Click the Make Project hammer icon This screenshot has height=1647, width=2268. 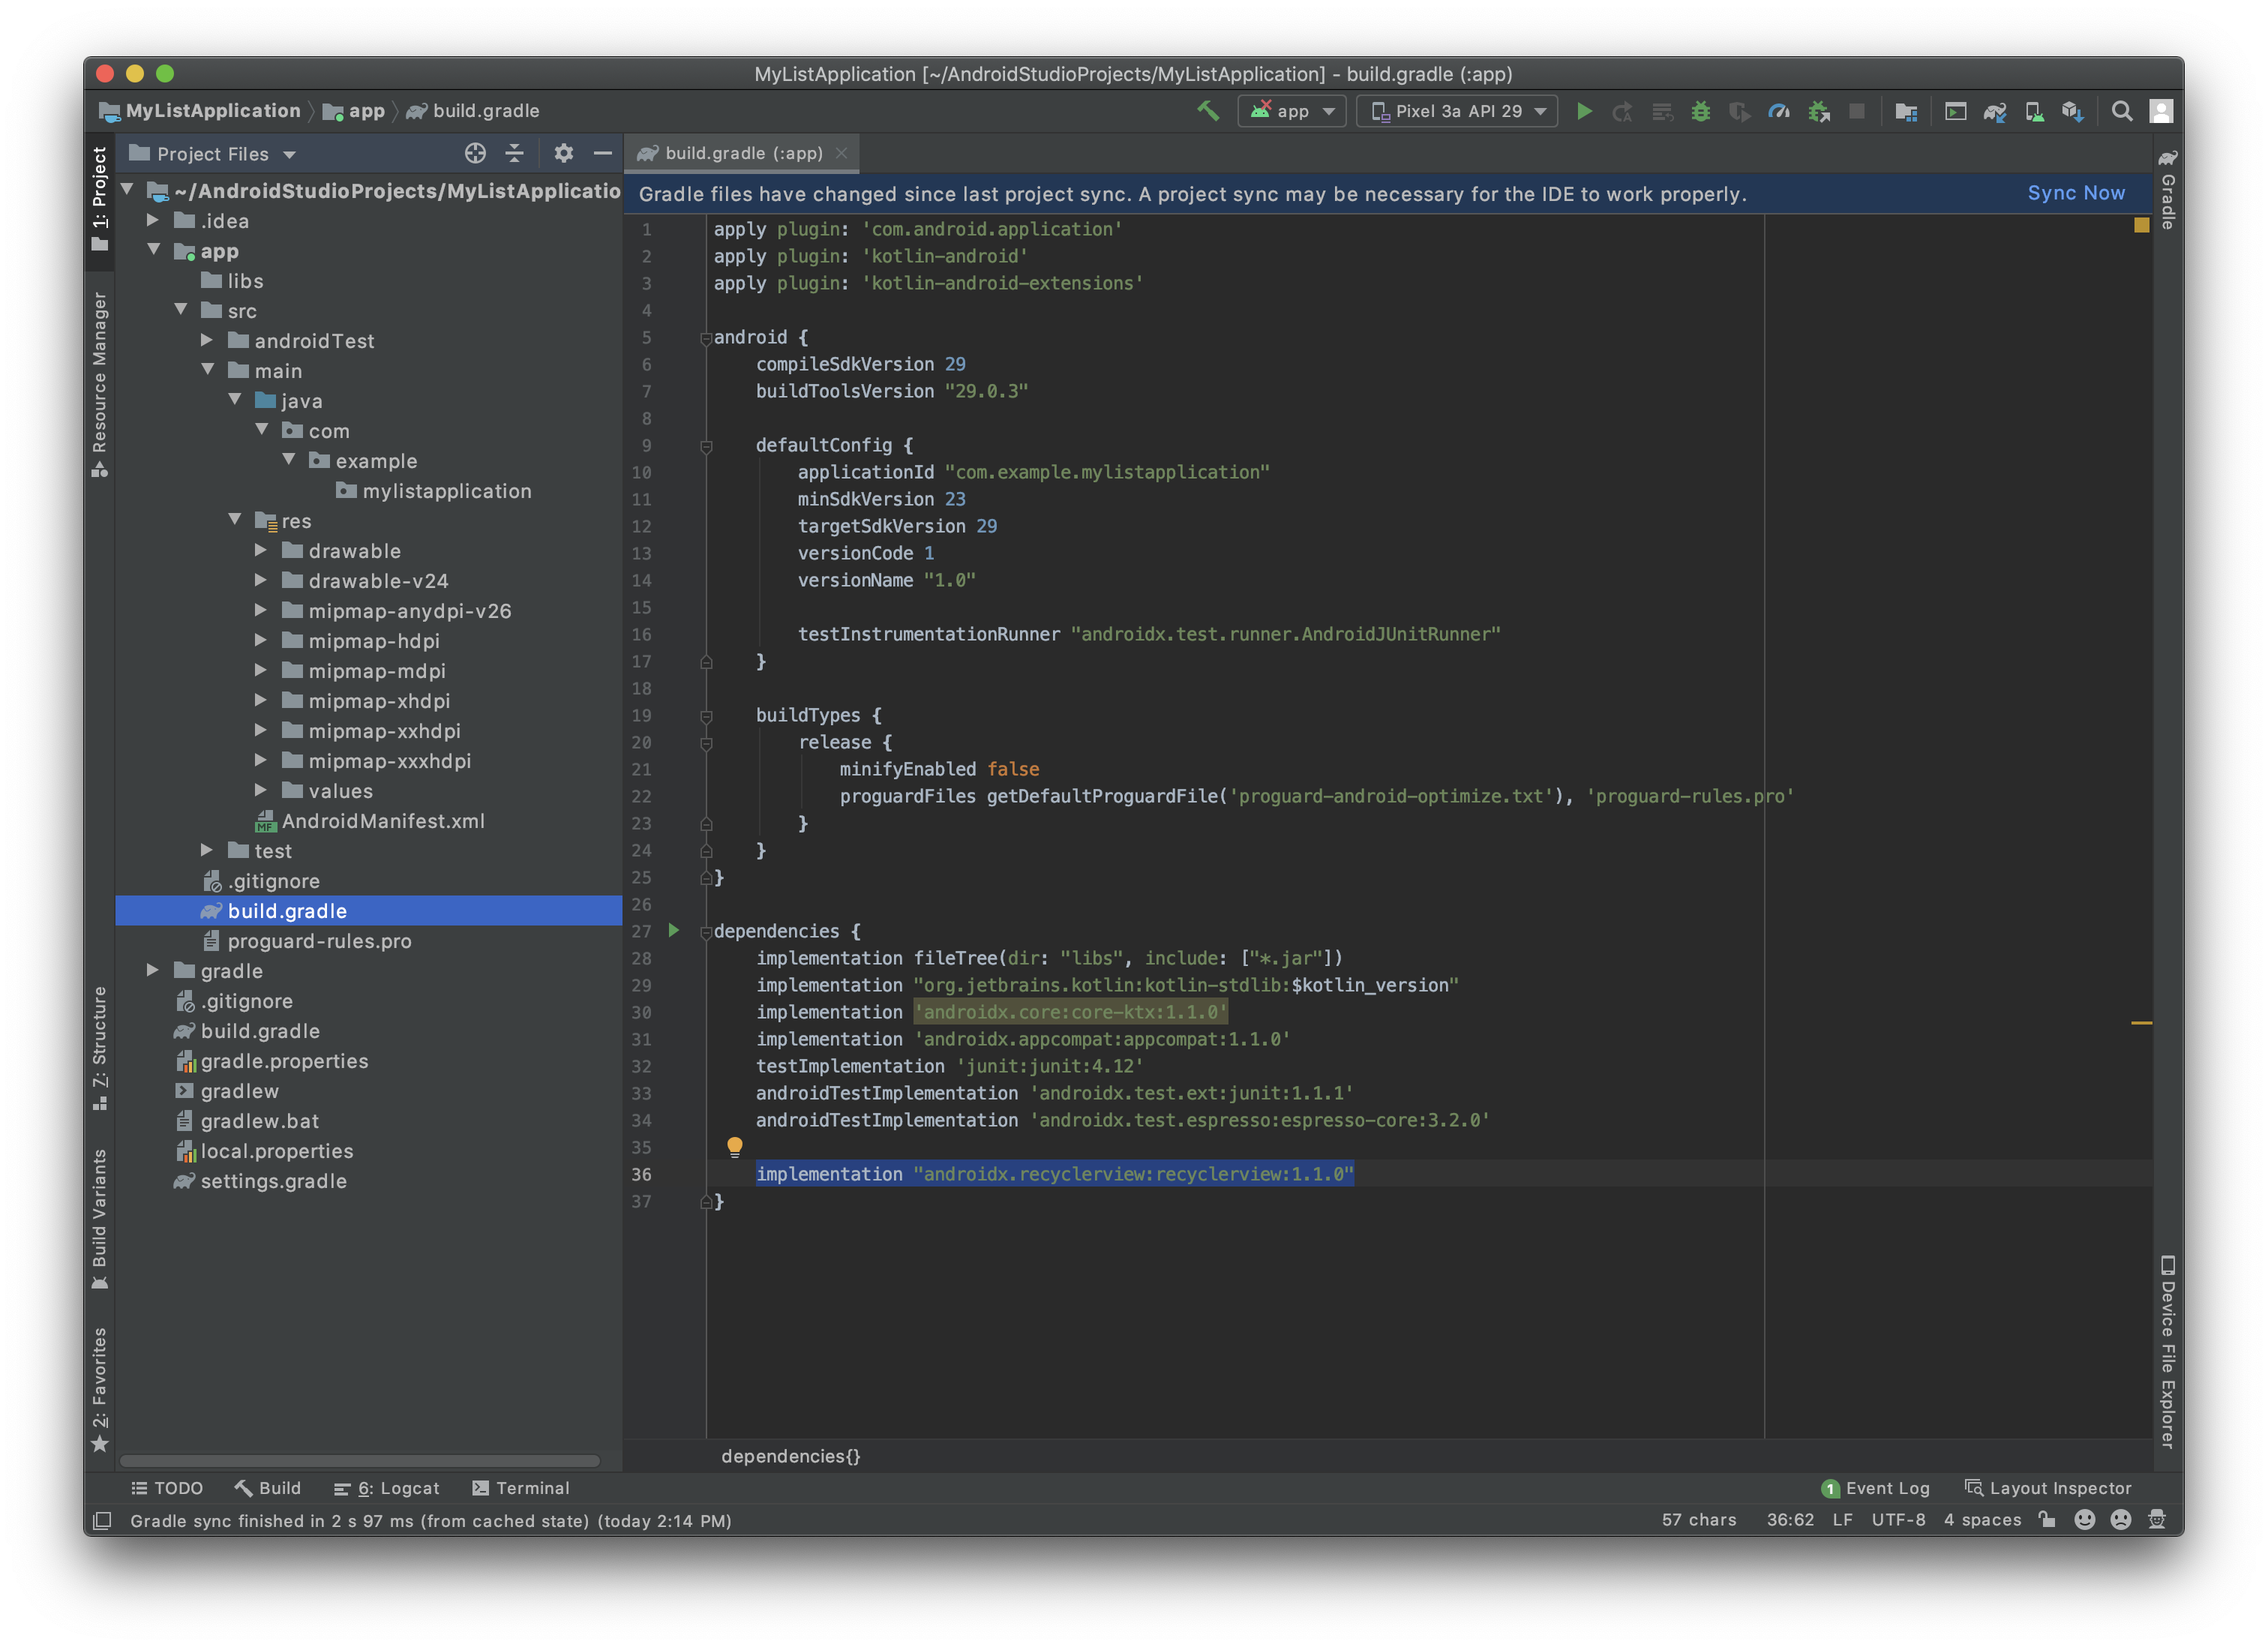[x=1208, y=111]
